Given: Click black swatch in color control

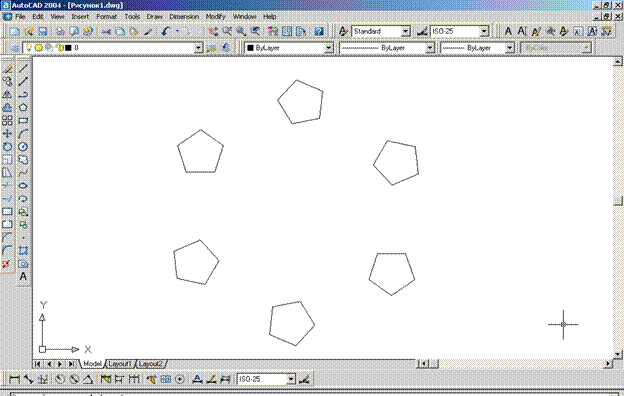Looking at the screenshot, I should point(250,48).
